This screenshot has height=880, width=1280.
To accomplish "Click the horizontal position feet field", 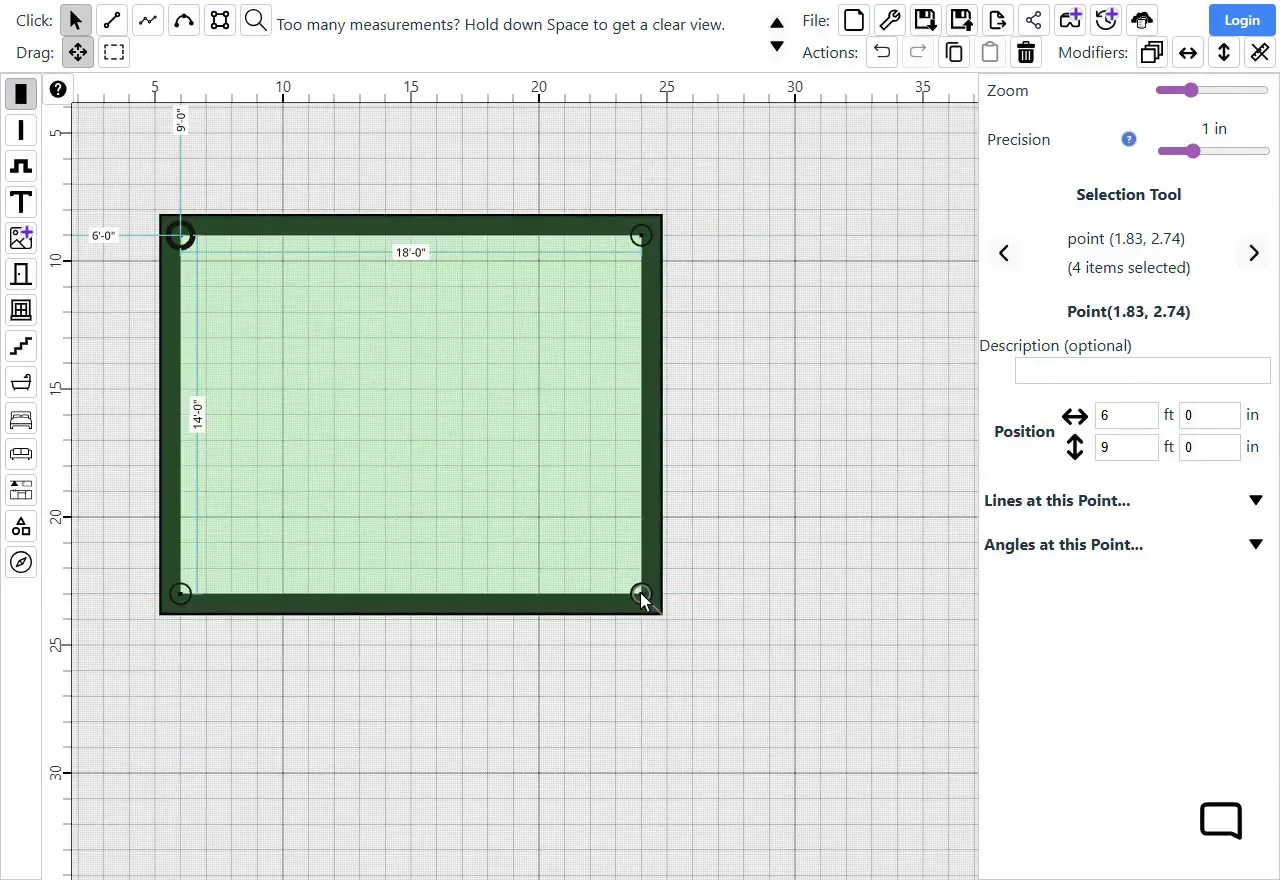I will point(1127,415).
